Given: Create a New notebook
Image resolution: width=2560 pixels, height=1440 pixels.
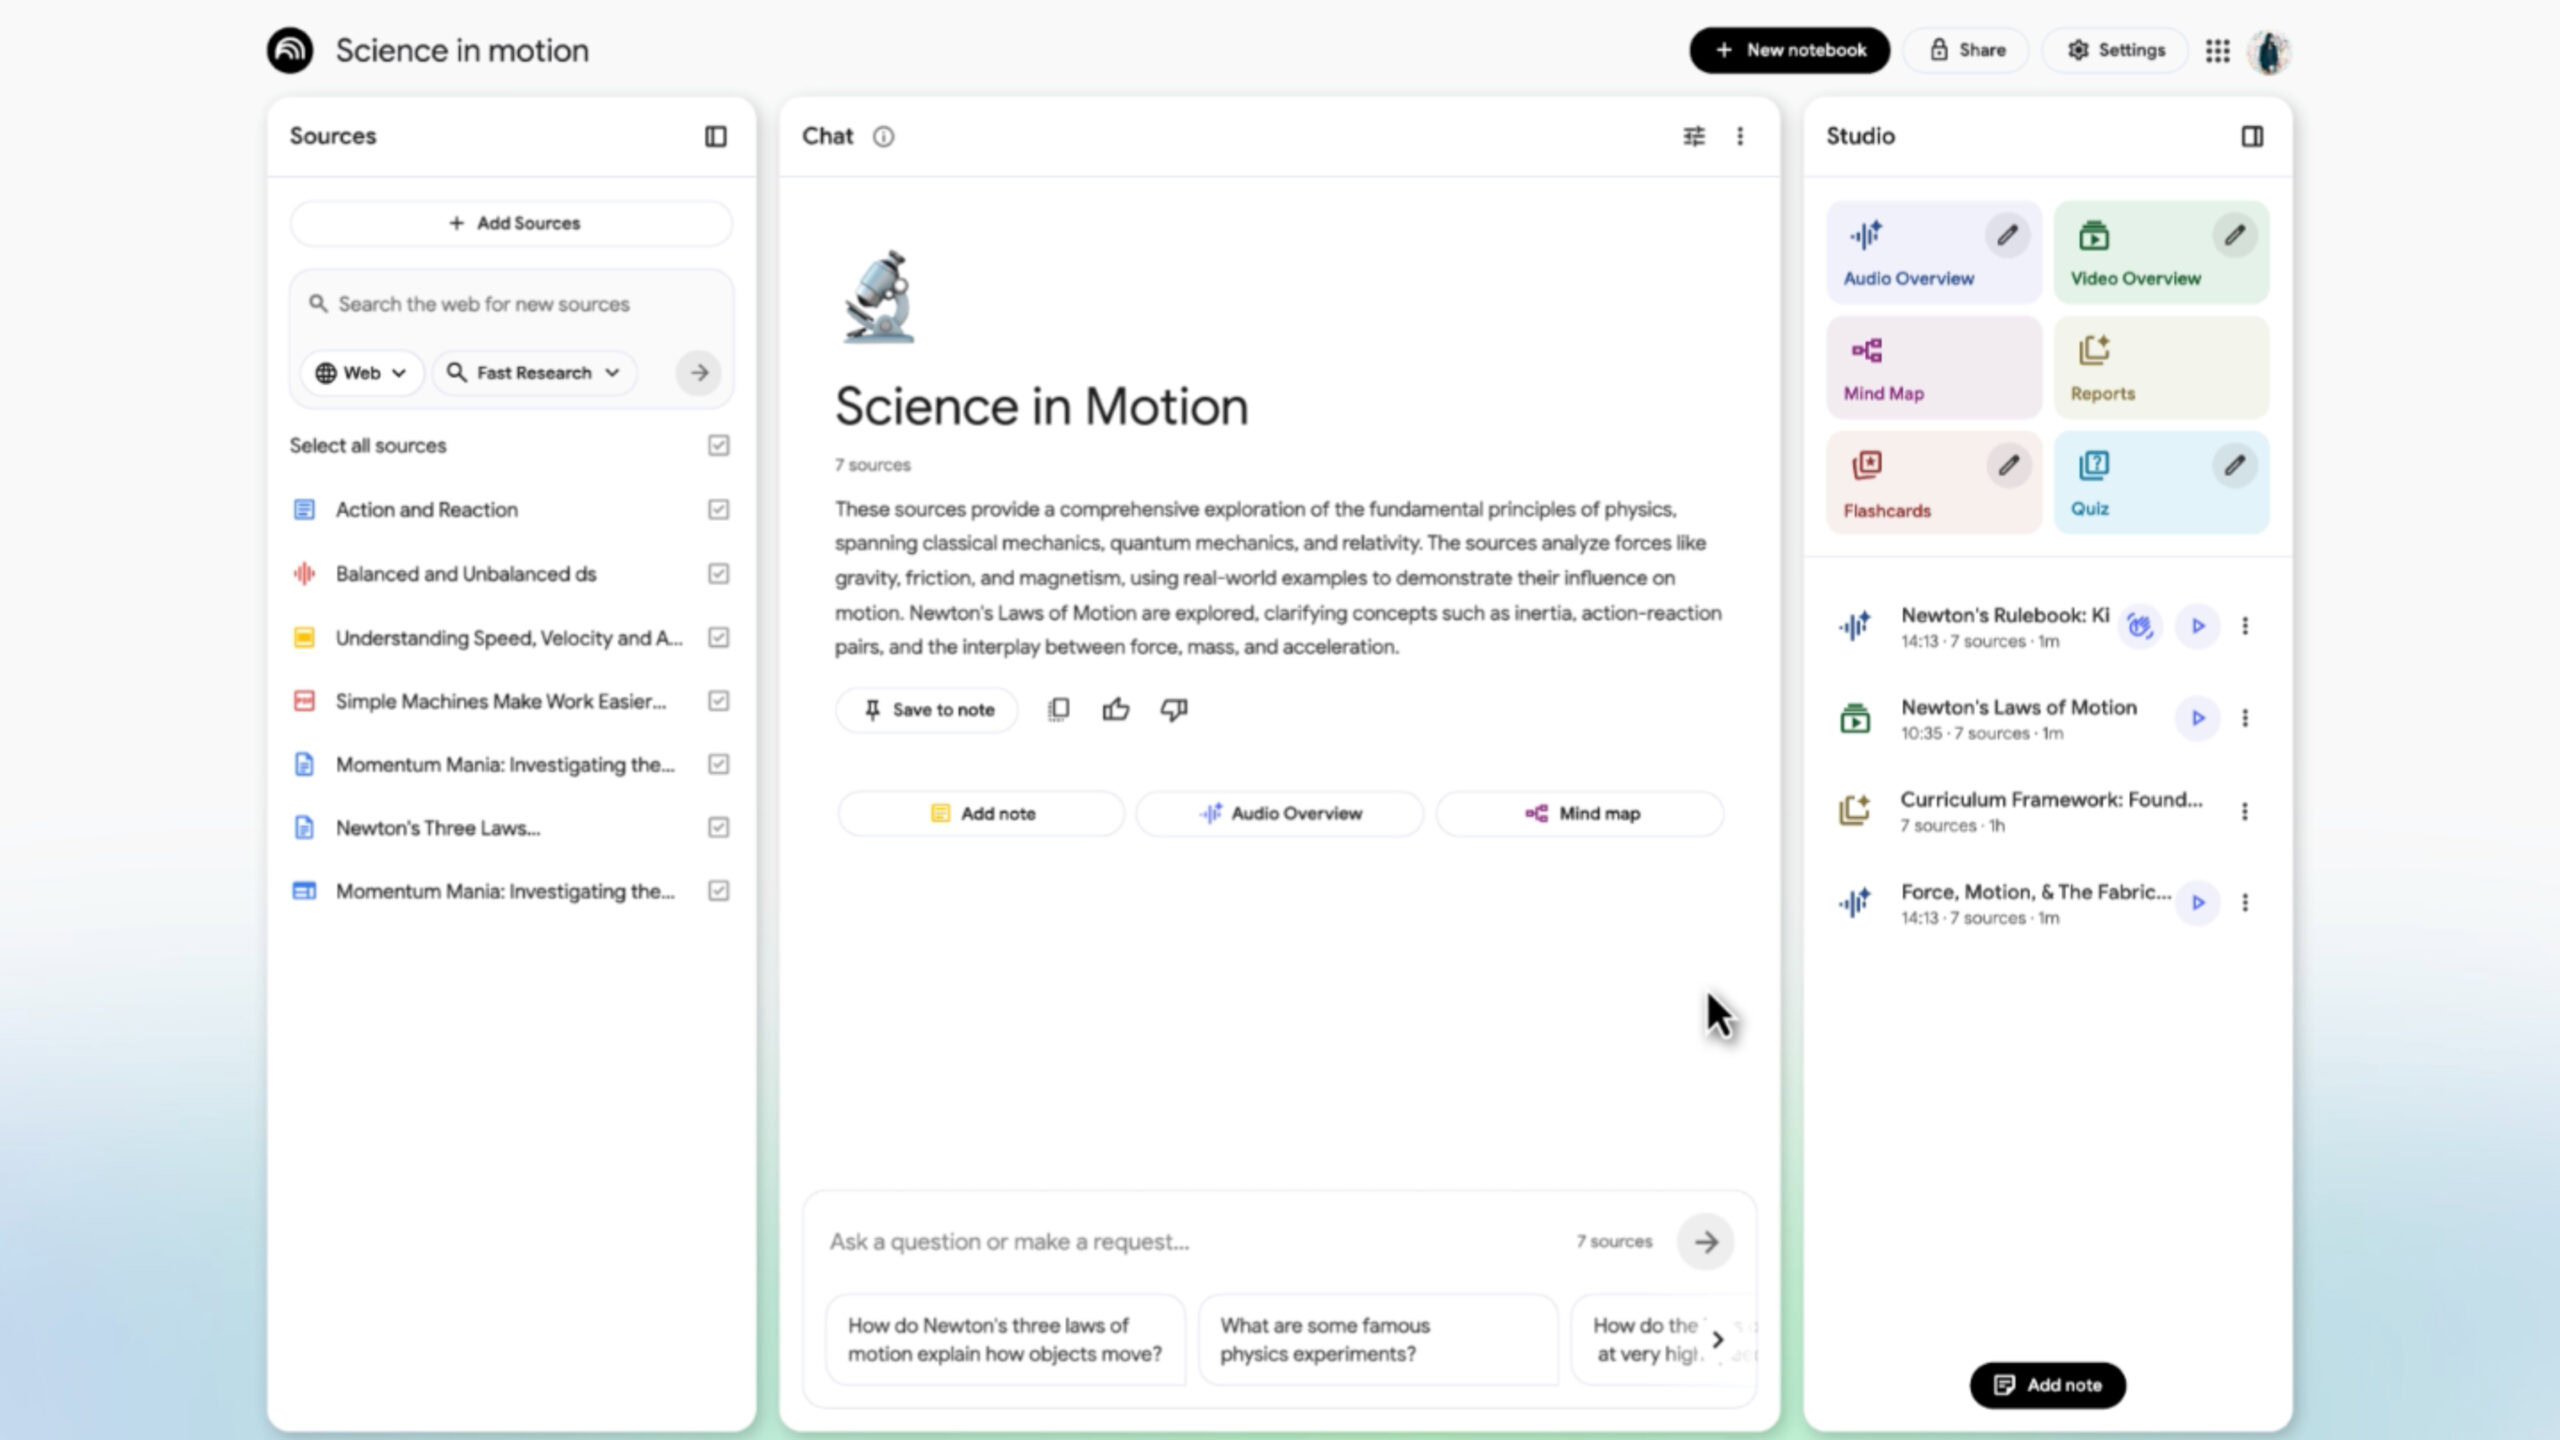Looking at the screenshot, I should tap(1789, 49).
